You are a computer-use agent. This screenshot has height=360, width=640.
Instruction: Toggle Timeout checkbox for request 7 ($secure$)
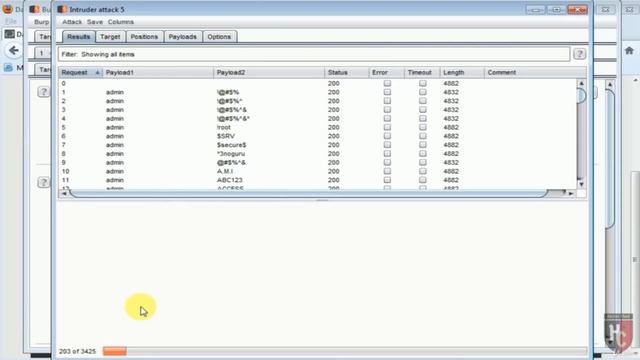(x=422, y=145)
